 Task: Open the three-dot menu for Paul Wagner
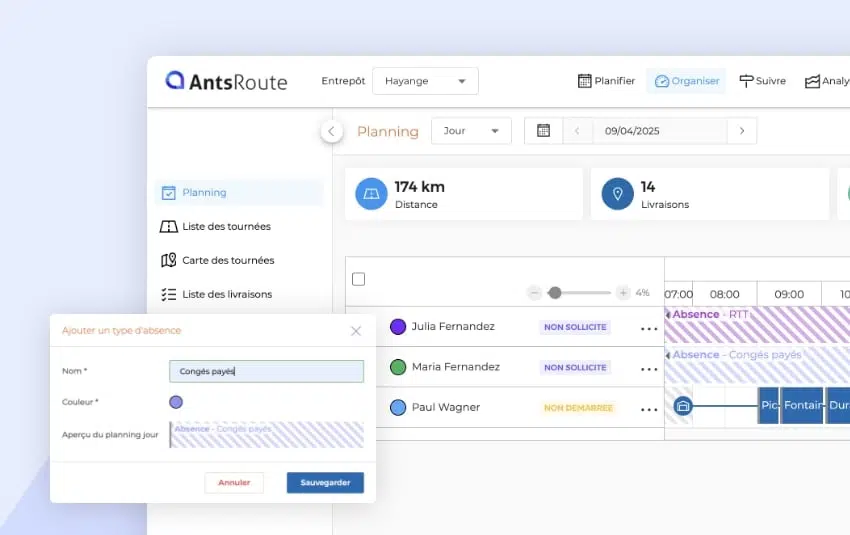[x=649, y=408]
